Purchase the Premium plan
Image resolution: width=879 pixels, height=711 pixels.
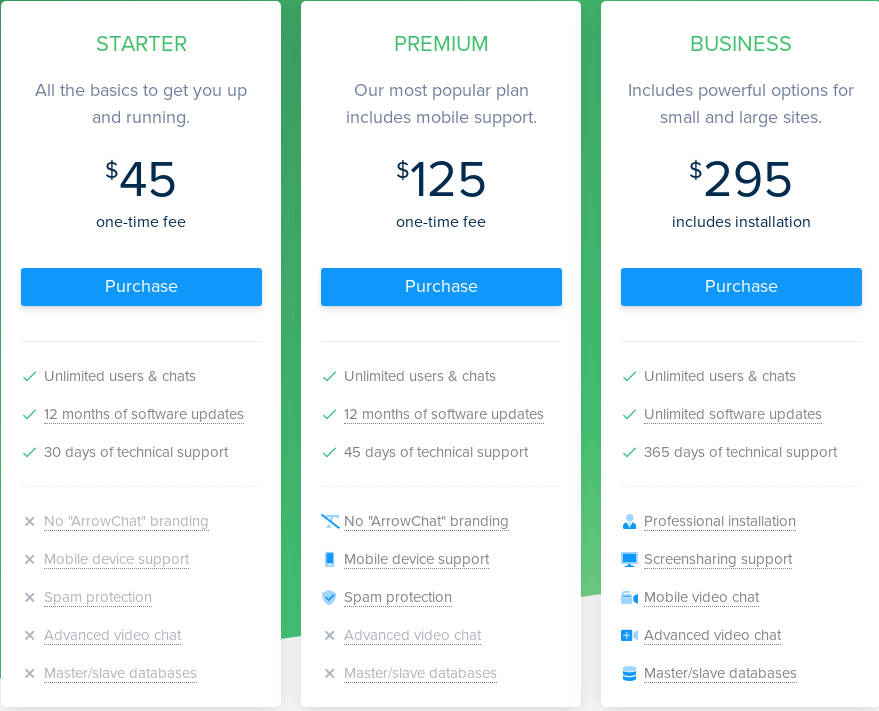pyautogui.click(x=441, y=287)
